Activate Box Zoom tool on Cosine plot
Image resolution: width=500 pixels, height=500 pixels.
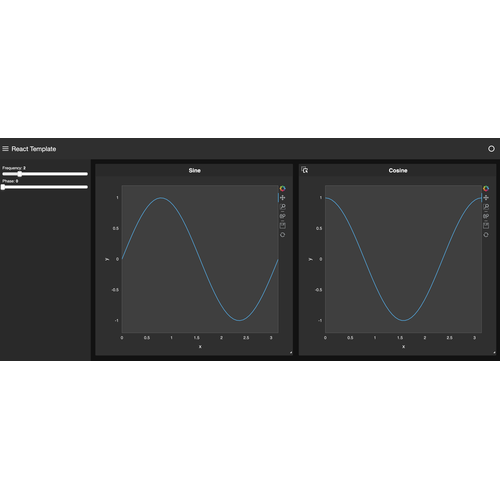tap(486, 207)
